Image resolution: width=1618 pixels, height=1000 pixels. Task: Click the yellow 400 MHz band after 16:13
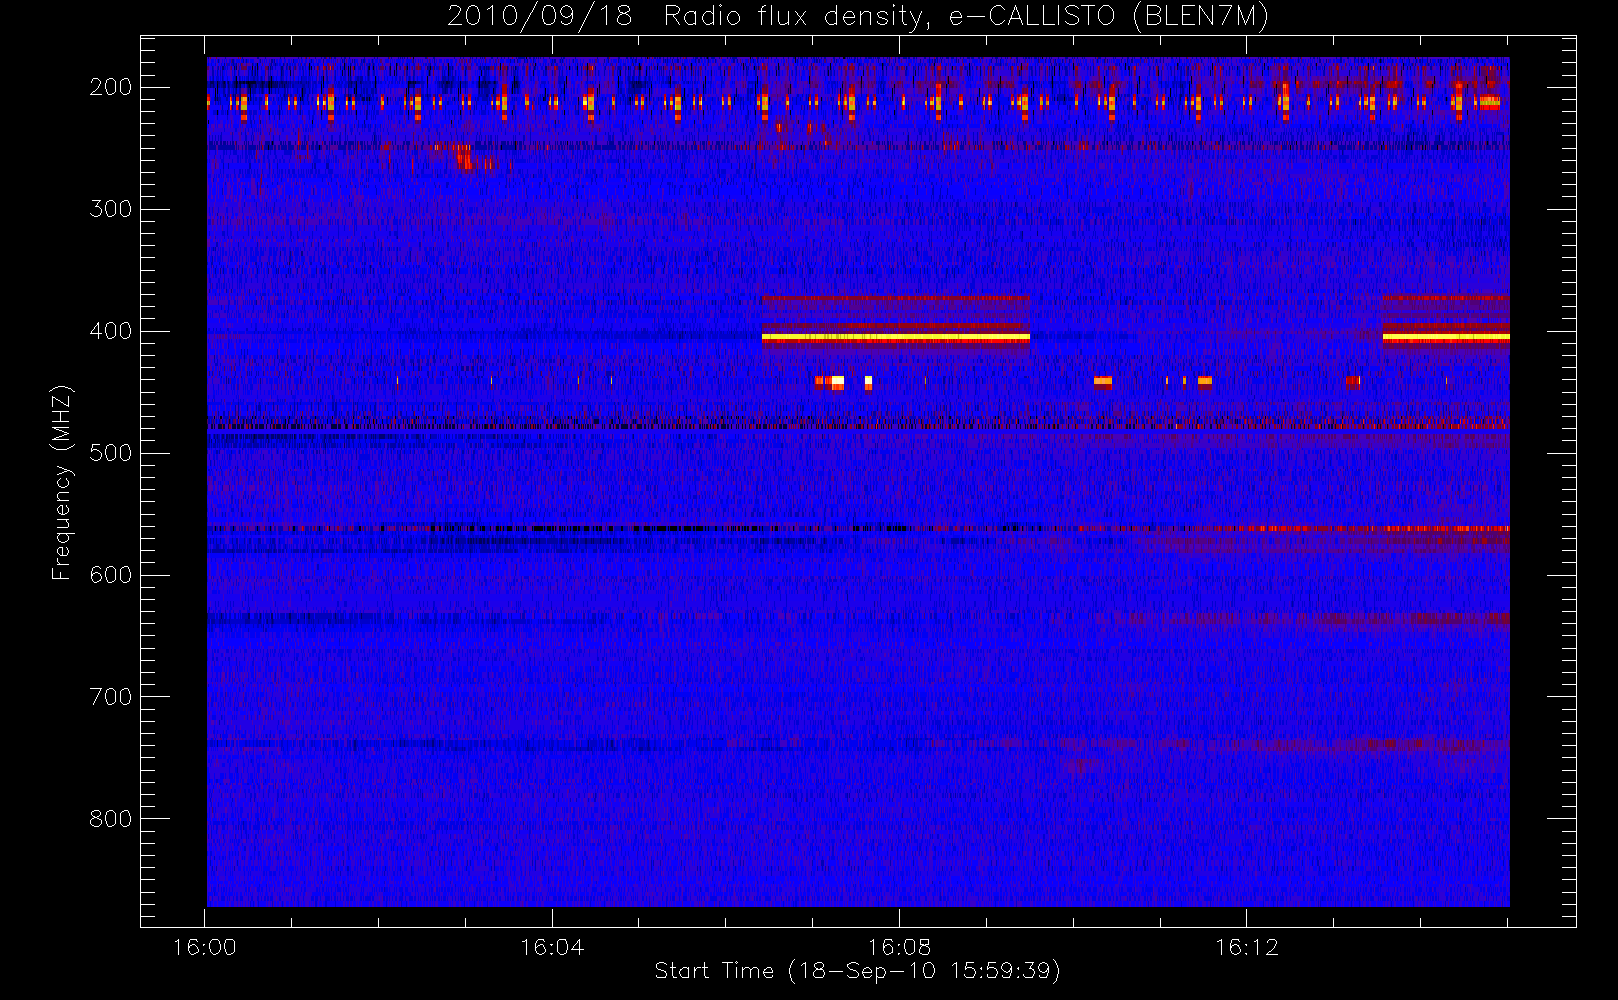pyautogui.click(x=1446, y=338)
